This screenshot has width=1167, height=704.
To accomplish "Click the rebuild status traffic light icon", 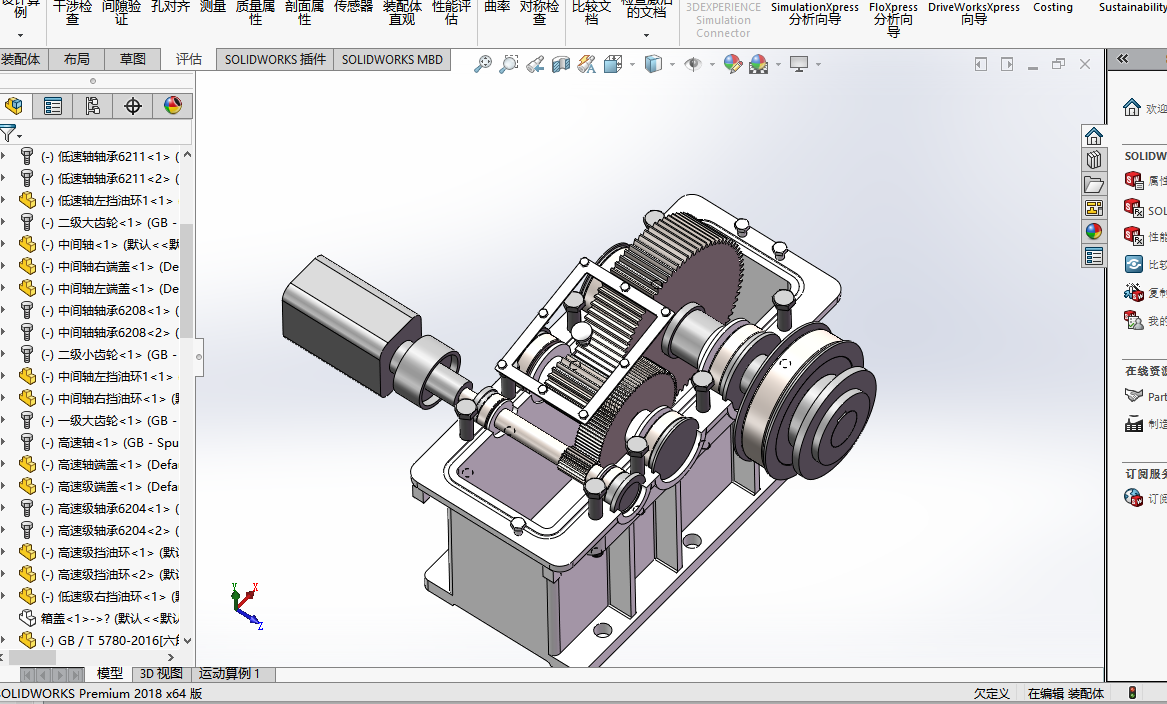I will [x=1132, y=694].
